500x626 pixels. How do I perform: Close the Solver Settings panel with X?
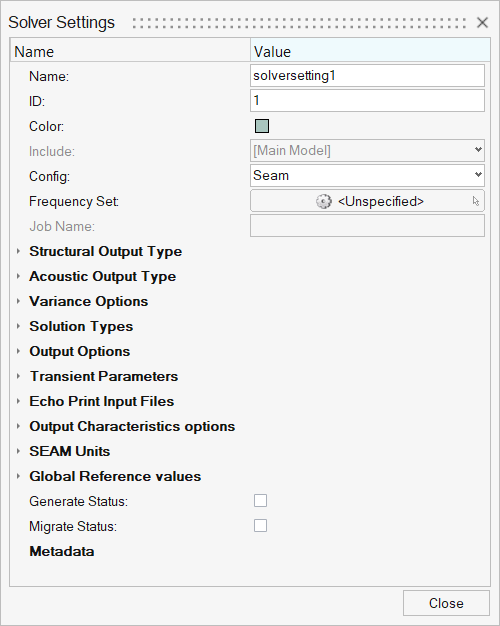[482, 23]
